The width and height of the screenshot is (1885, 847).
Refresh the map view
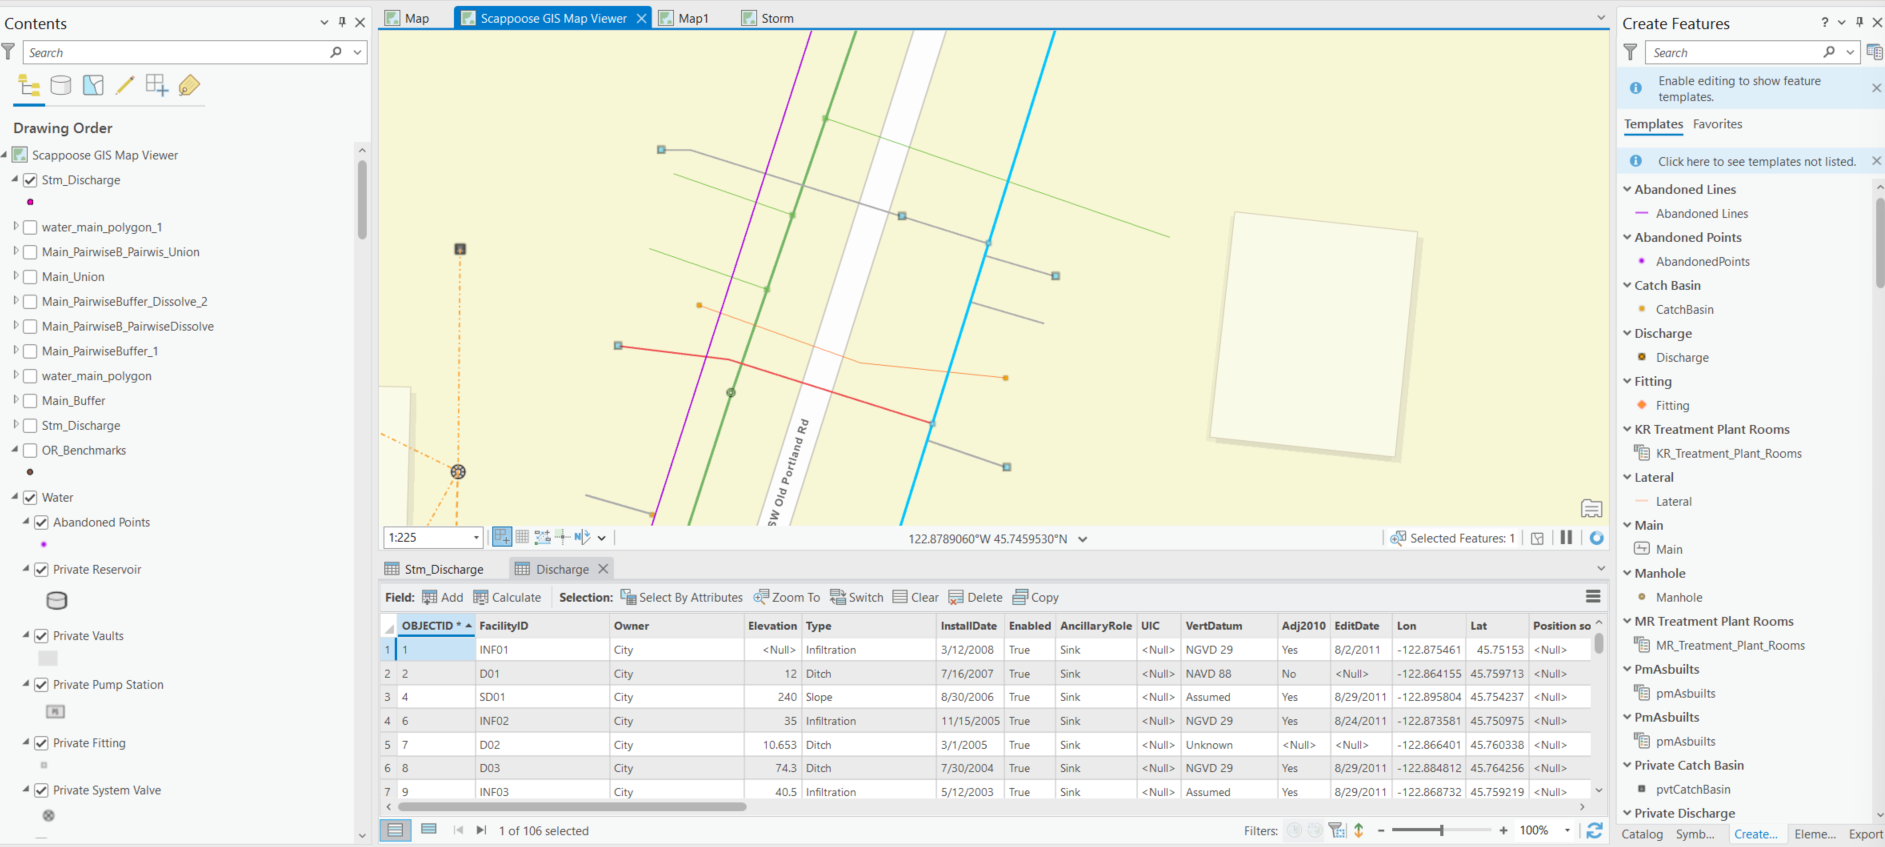click(x=1597, y=538)
